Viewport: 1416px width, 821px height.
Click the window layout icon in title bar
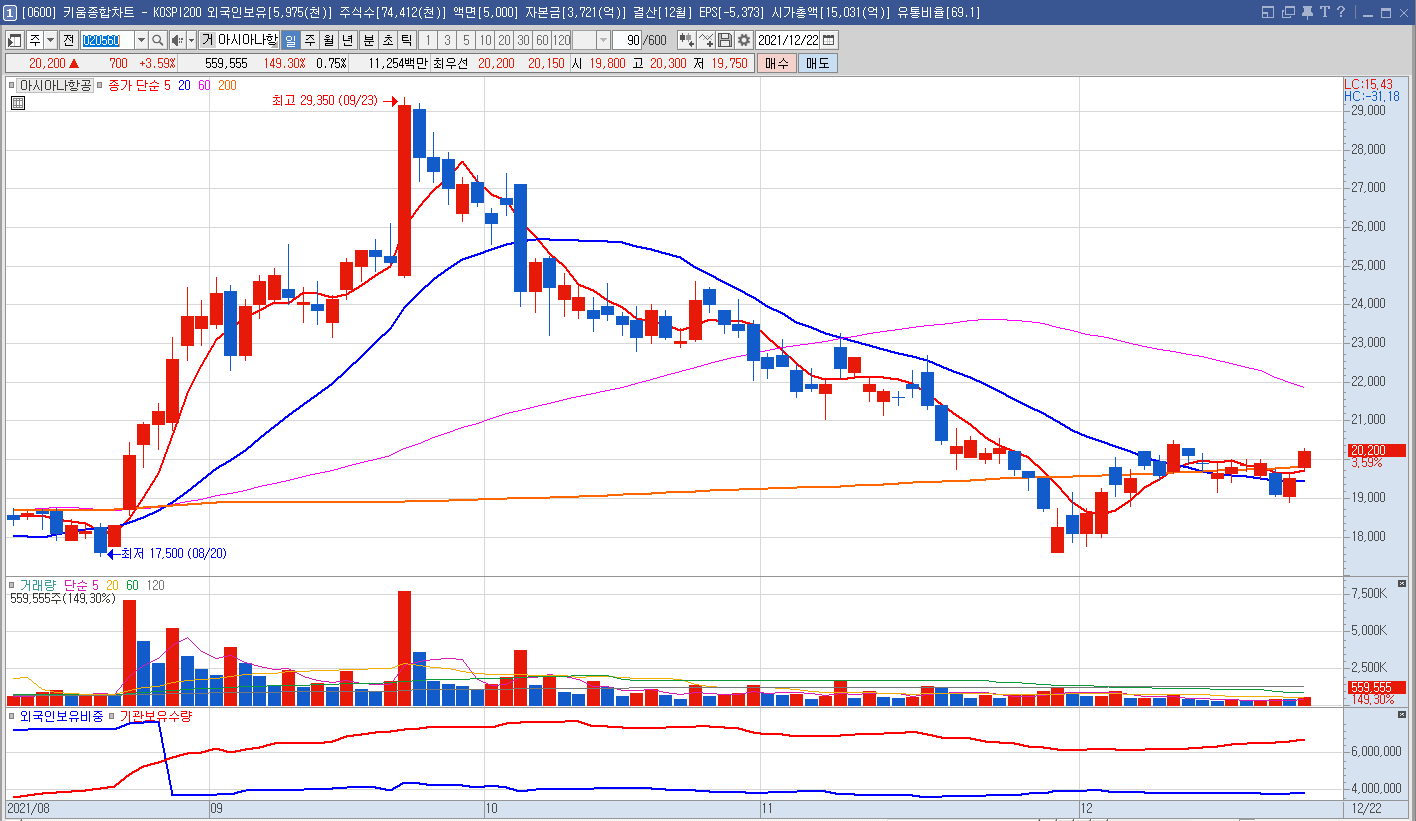click(x=1268, y=12)
